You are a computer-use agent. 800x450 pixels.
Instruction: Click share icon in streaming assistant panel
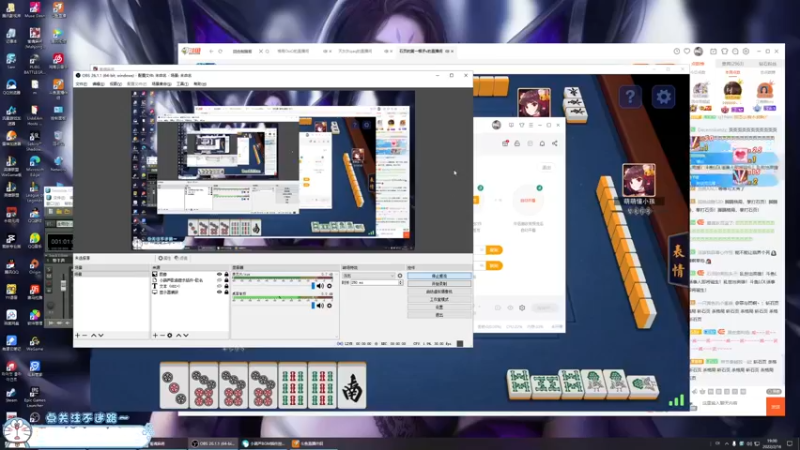pos(555,143)
